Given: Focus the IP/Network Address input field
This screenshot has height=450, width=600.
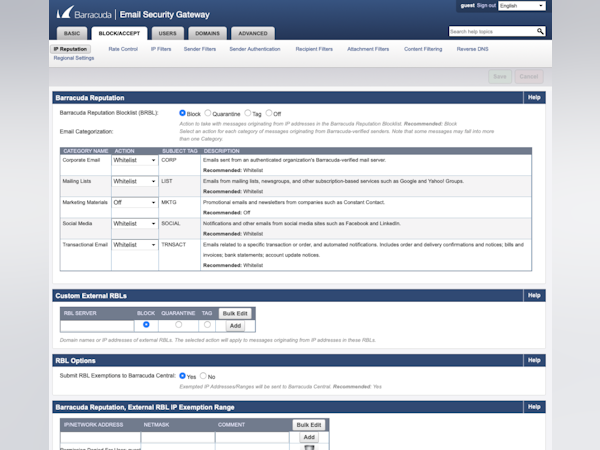Looking at the screenshot, I should point(100,437).
